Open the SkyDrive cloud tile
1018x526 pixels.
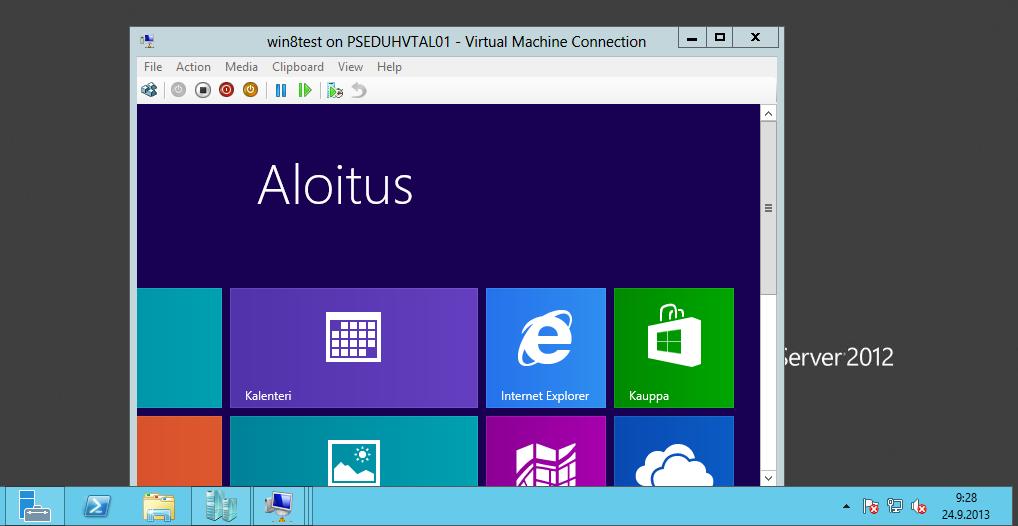(x=674, y=451)
